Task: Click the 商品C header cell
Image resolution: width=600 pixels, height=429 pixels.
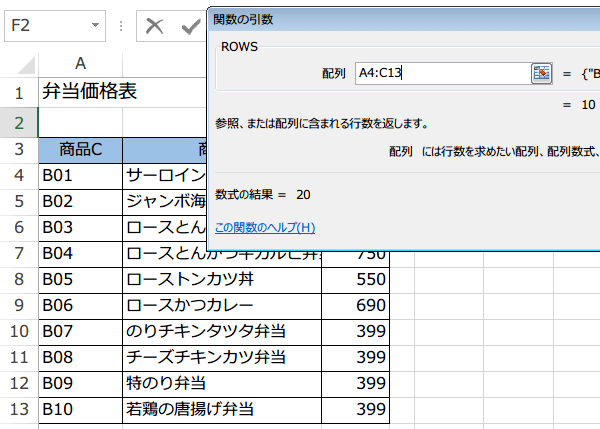Action: coord(80,150)
